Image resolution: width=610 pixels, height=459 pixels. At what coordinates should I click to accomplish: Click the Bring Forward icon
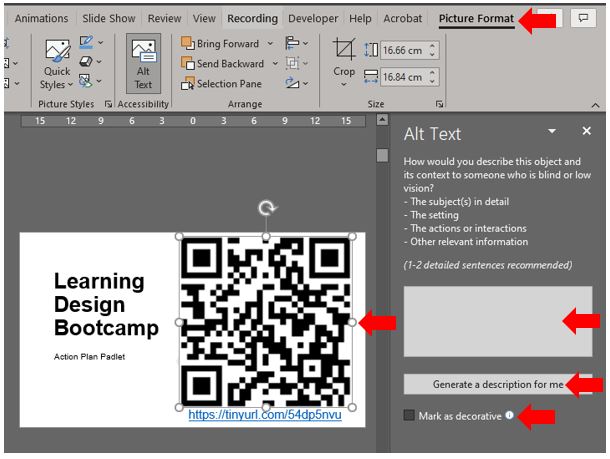[188, 43]
